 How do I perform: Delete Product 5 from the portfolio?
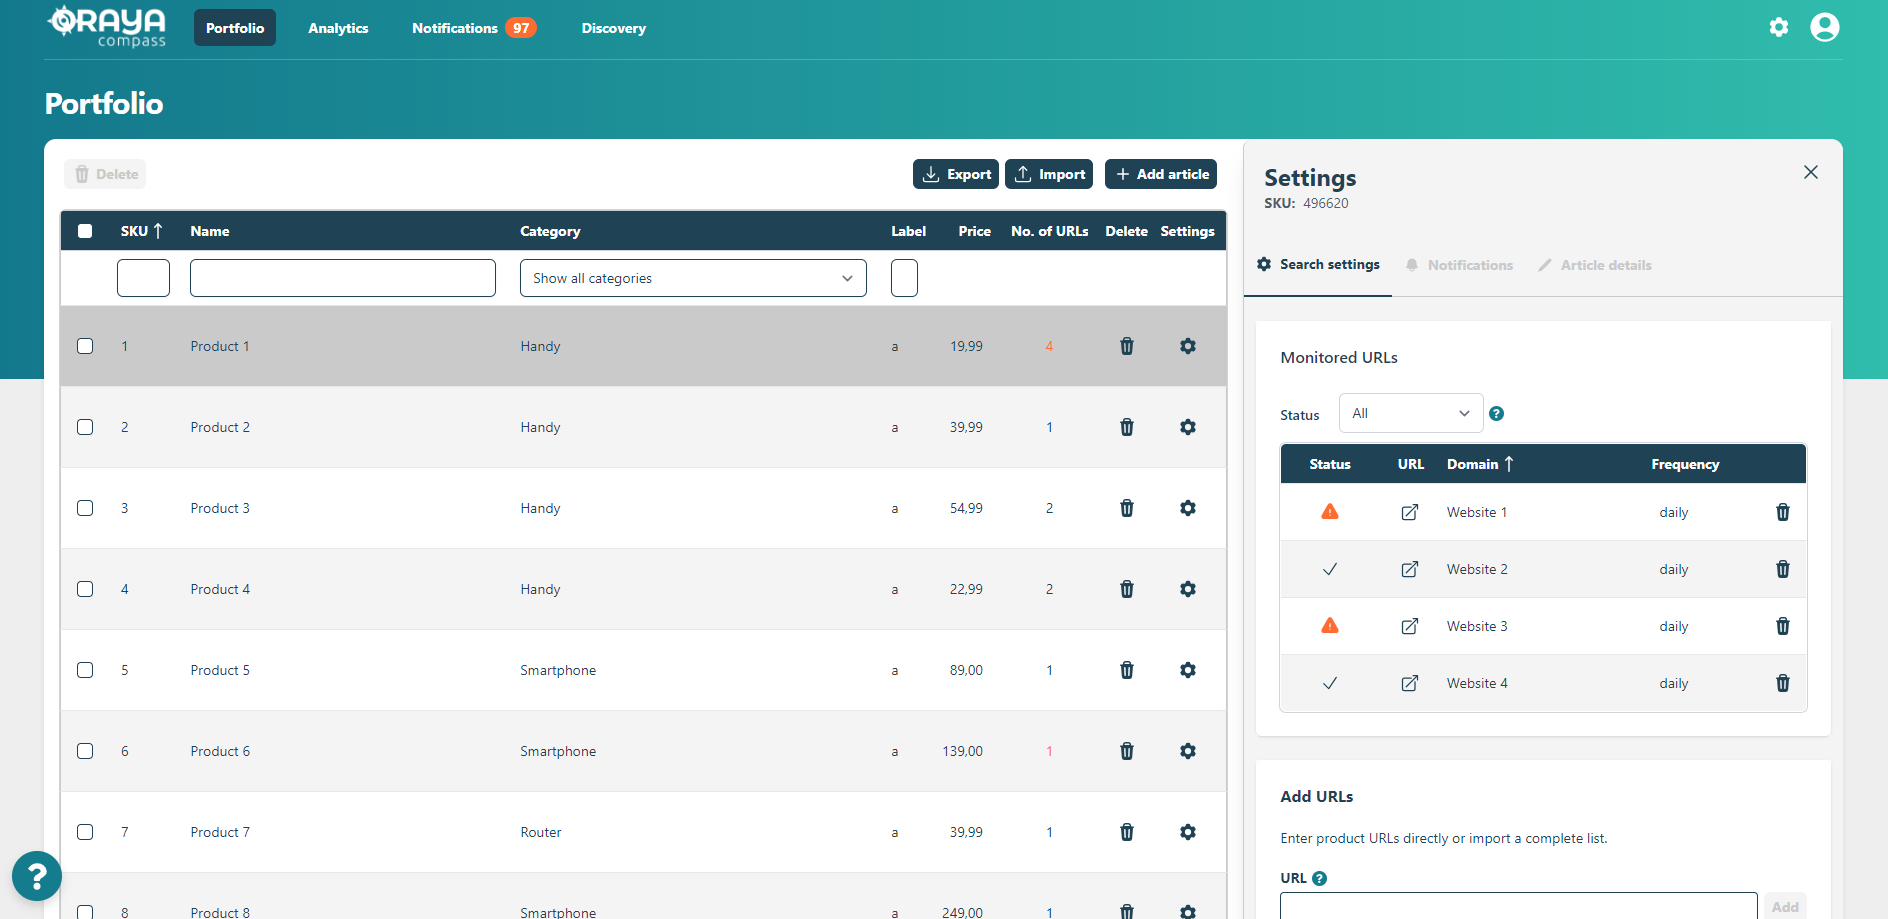[1126, 670]
